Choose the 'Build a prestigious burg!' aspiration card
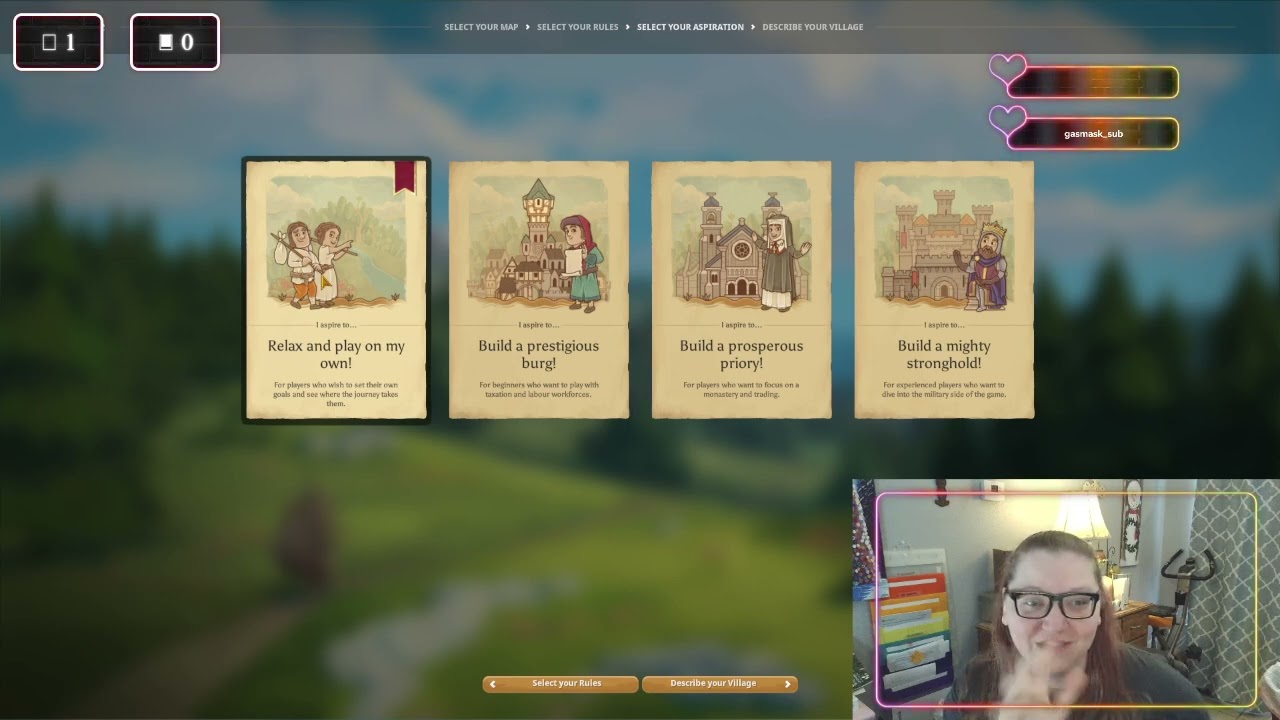Screen dimensions: 1280x720 [x=539, y=290]
